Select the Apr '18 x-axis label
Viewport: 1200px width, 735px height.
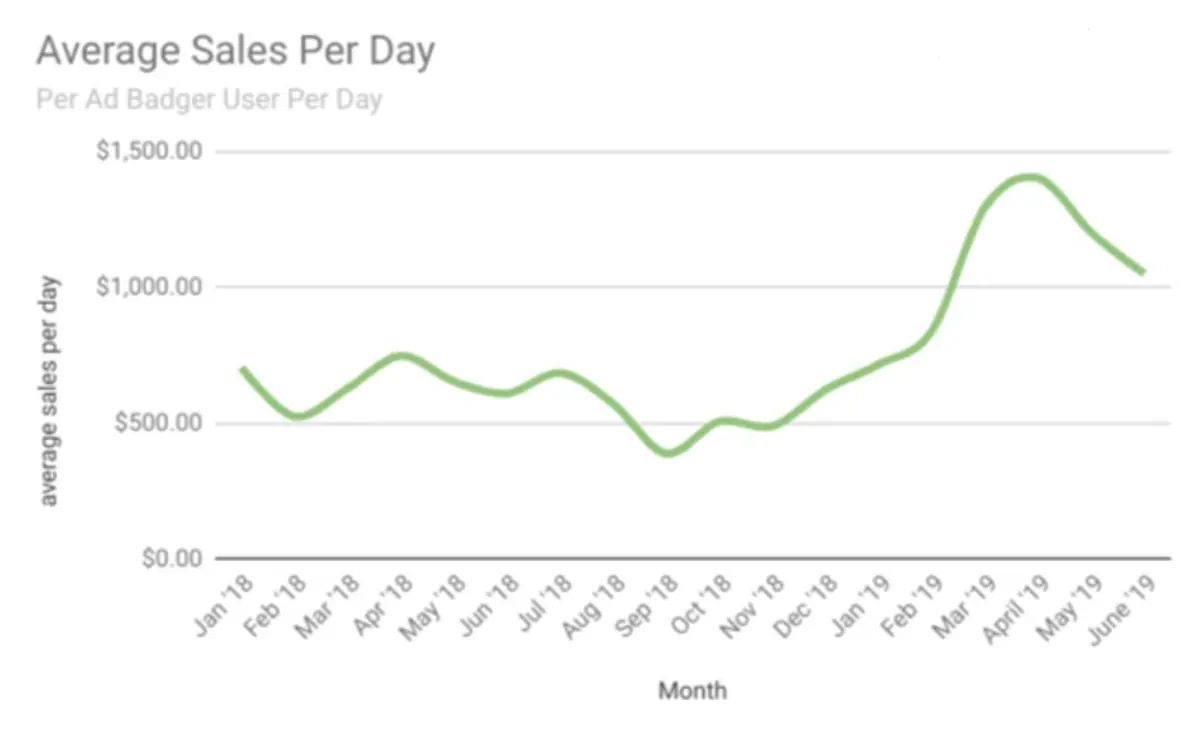pyautogui.click(x=385, y=604)
